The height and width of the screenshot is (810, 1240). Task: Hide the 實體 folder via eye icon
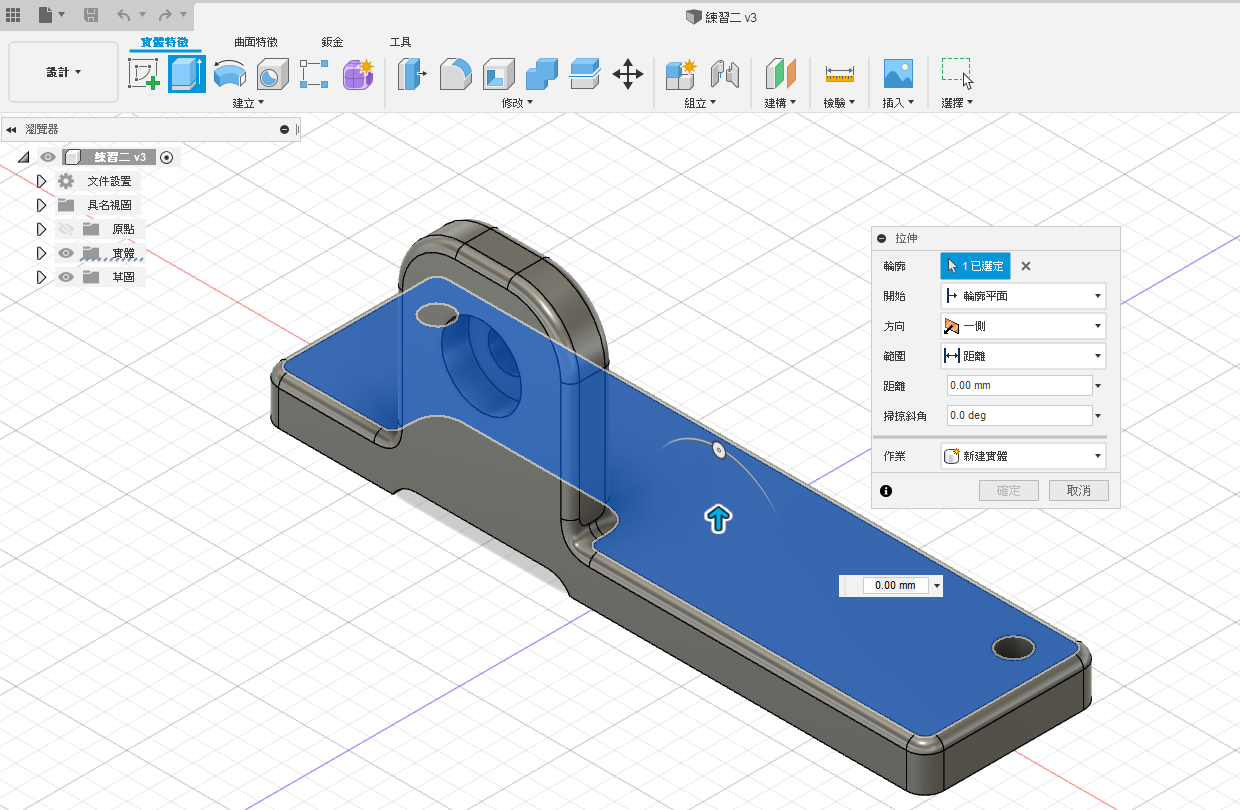66,253
